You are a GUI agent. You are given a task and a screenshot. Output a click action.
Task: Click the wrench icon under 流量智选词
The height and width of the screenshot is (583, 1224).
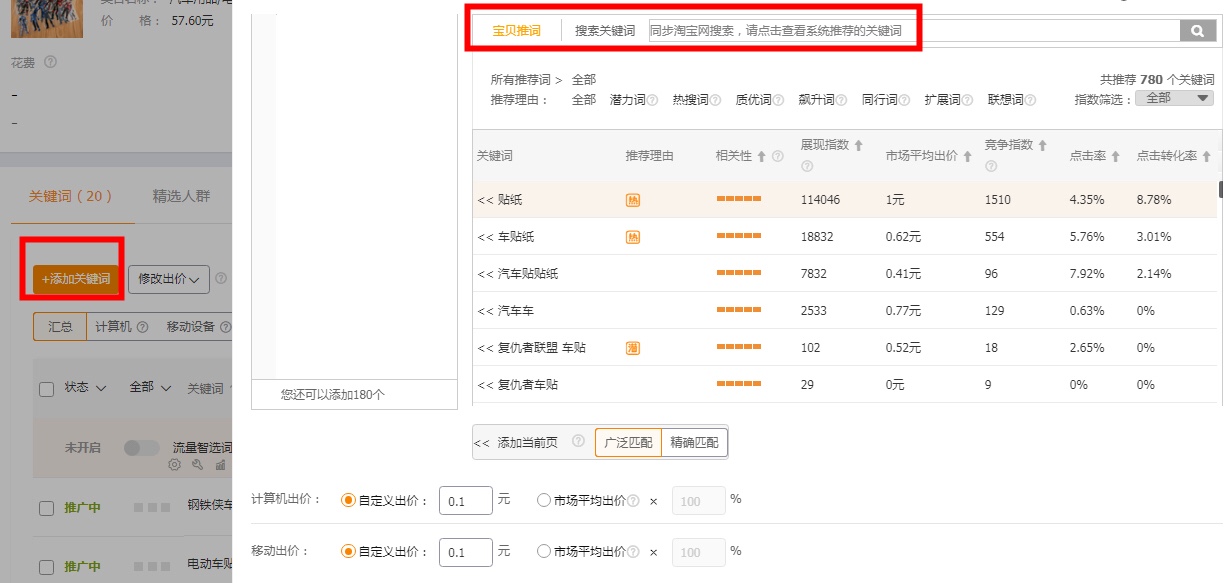197,463
